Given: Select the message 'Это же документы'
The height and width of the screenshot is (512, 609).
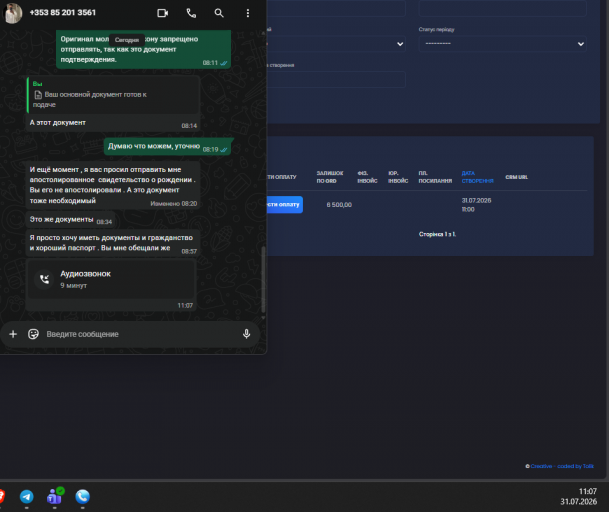Looking at the screenshot, I should (70, 220).
